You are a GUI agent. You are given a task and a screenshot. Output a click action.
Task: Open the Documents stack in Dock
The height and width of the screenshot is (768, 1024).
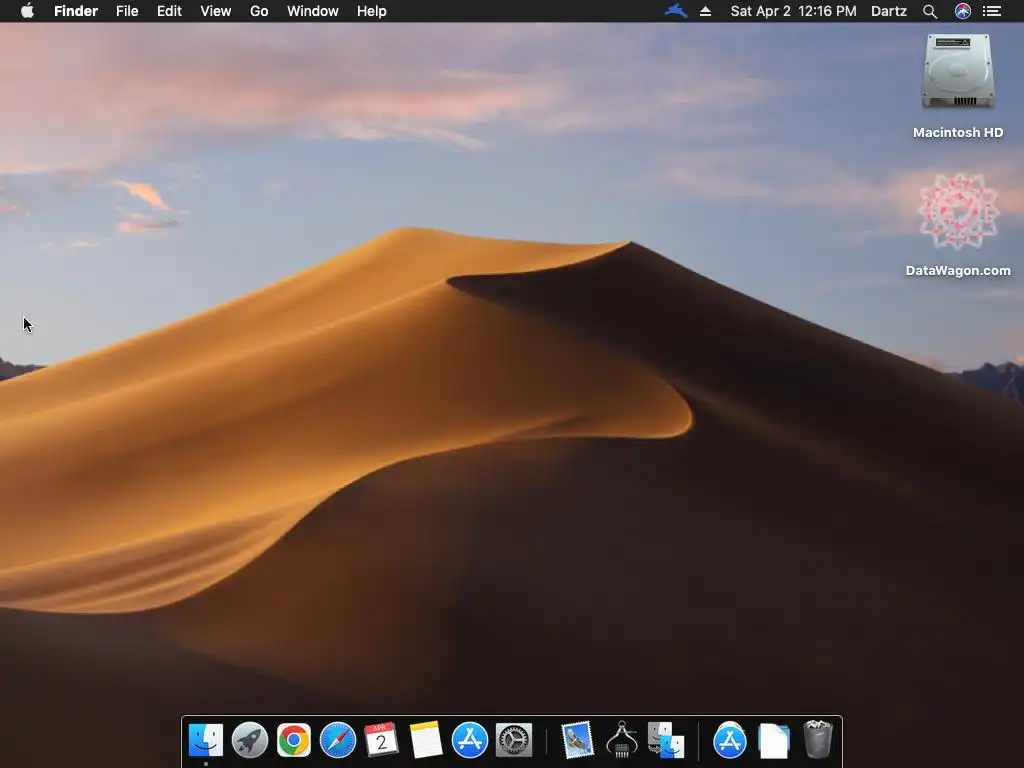[774, 741]
